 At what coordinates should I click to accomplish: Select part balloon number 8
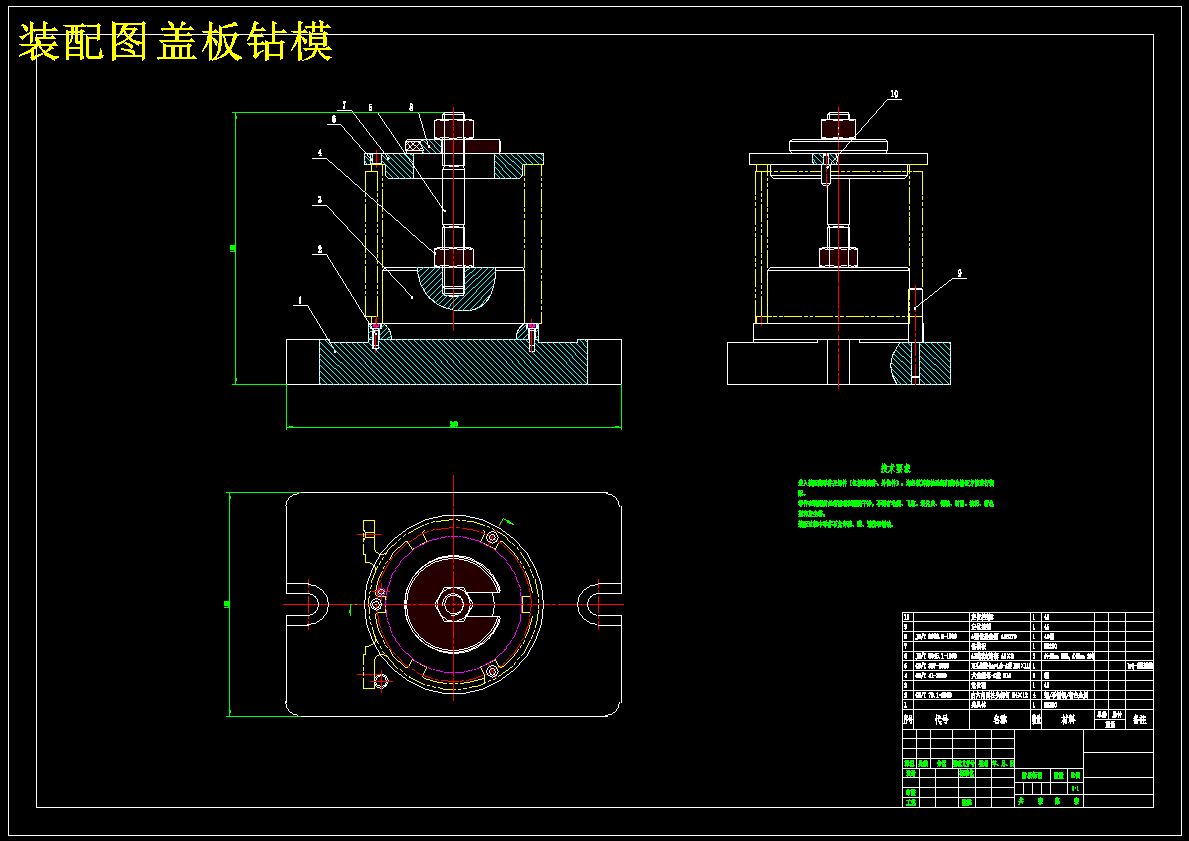[x=411, y=108]
